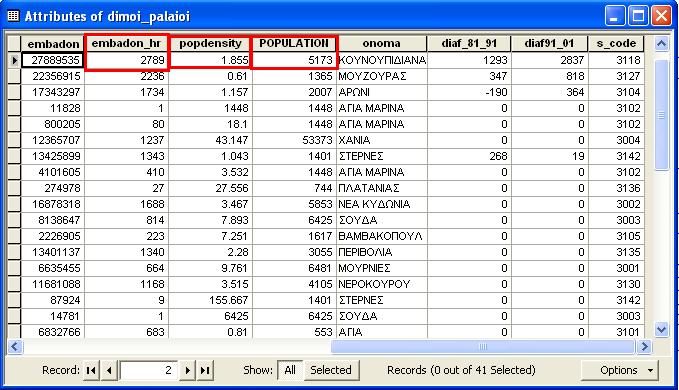Select the POPULATION column header
This screenshot has width=679, height=390.
pyautogui.click(x=294, y=44)
